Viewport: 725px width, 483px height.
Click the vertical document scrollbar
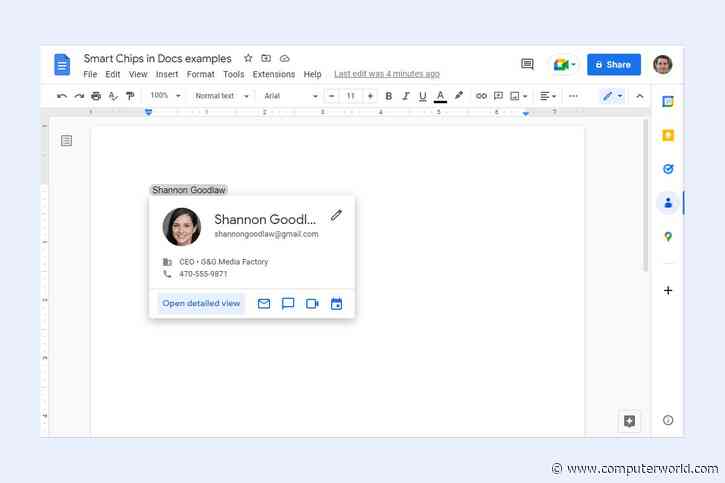click(x=645, y=196)
